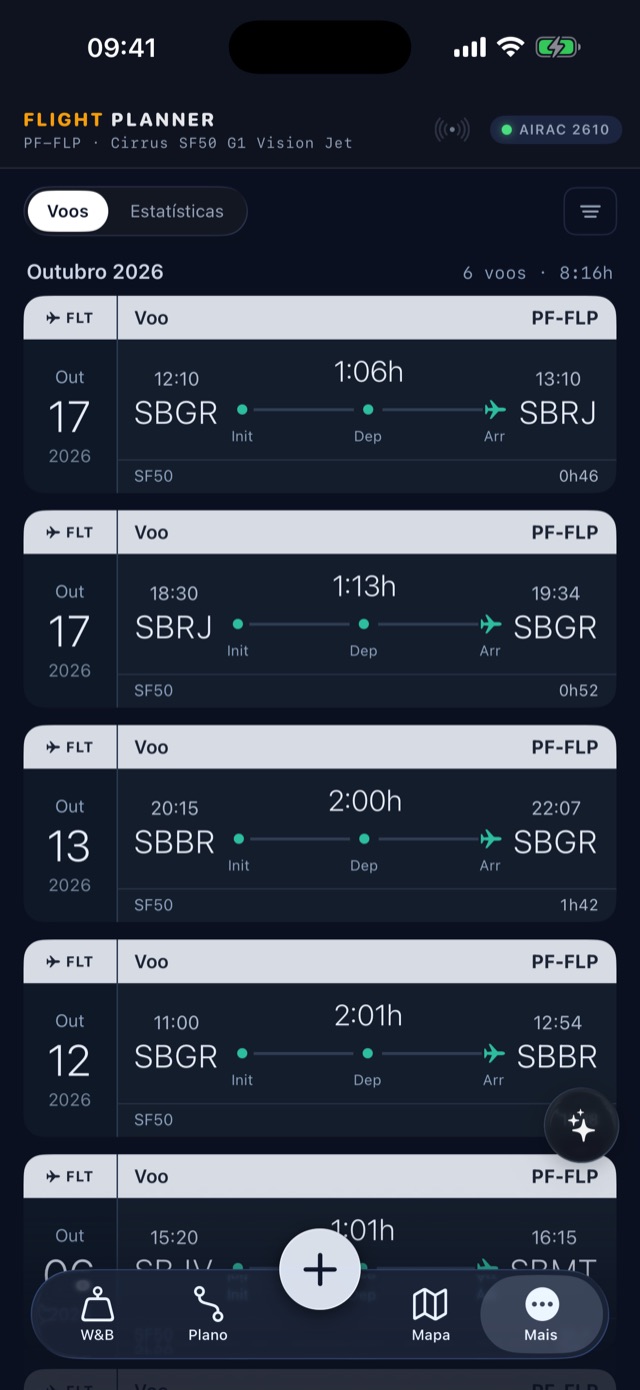The width and height of the screenshot is (640, 1390).
Task: Open the Mais more options tab
Action: point(541,1314)
